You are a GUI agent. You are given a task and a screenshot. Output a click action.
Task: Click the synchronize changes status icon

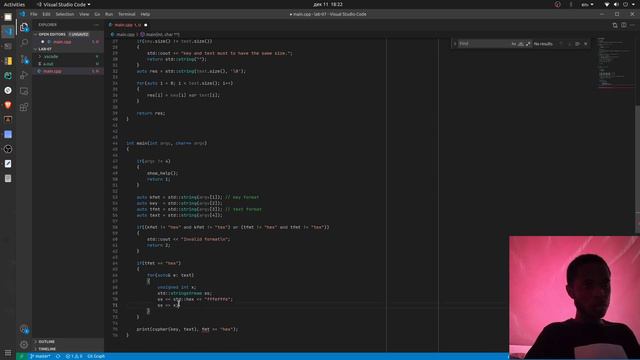click(58, 356)
